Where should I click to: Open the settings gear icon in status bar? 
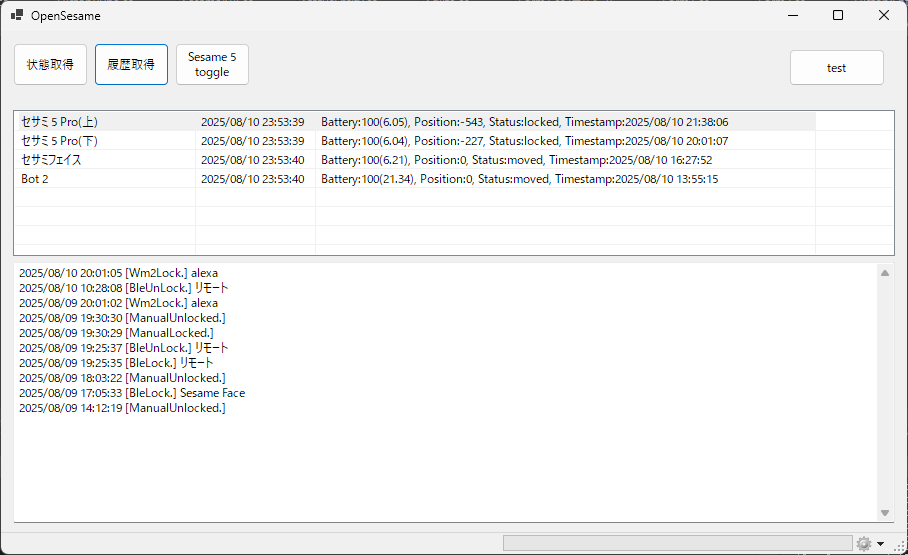864,543
